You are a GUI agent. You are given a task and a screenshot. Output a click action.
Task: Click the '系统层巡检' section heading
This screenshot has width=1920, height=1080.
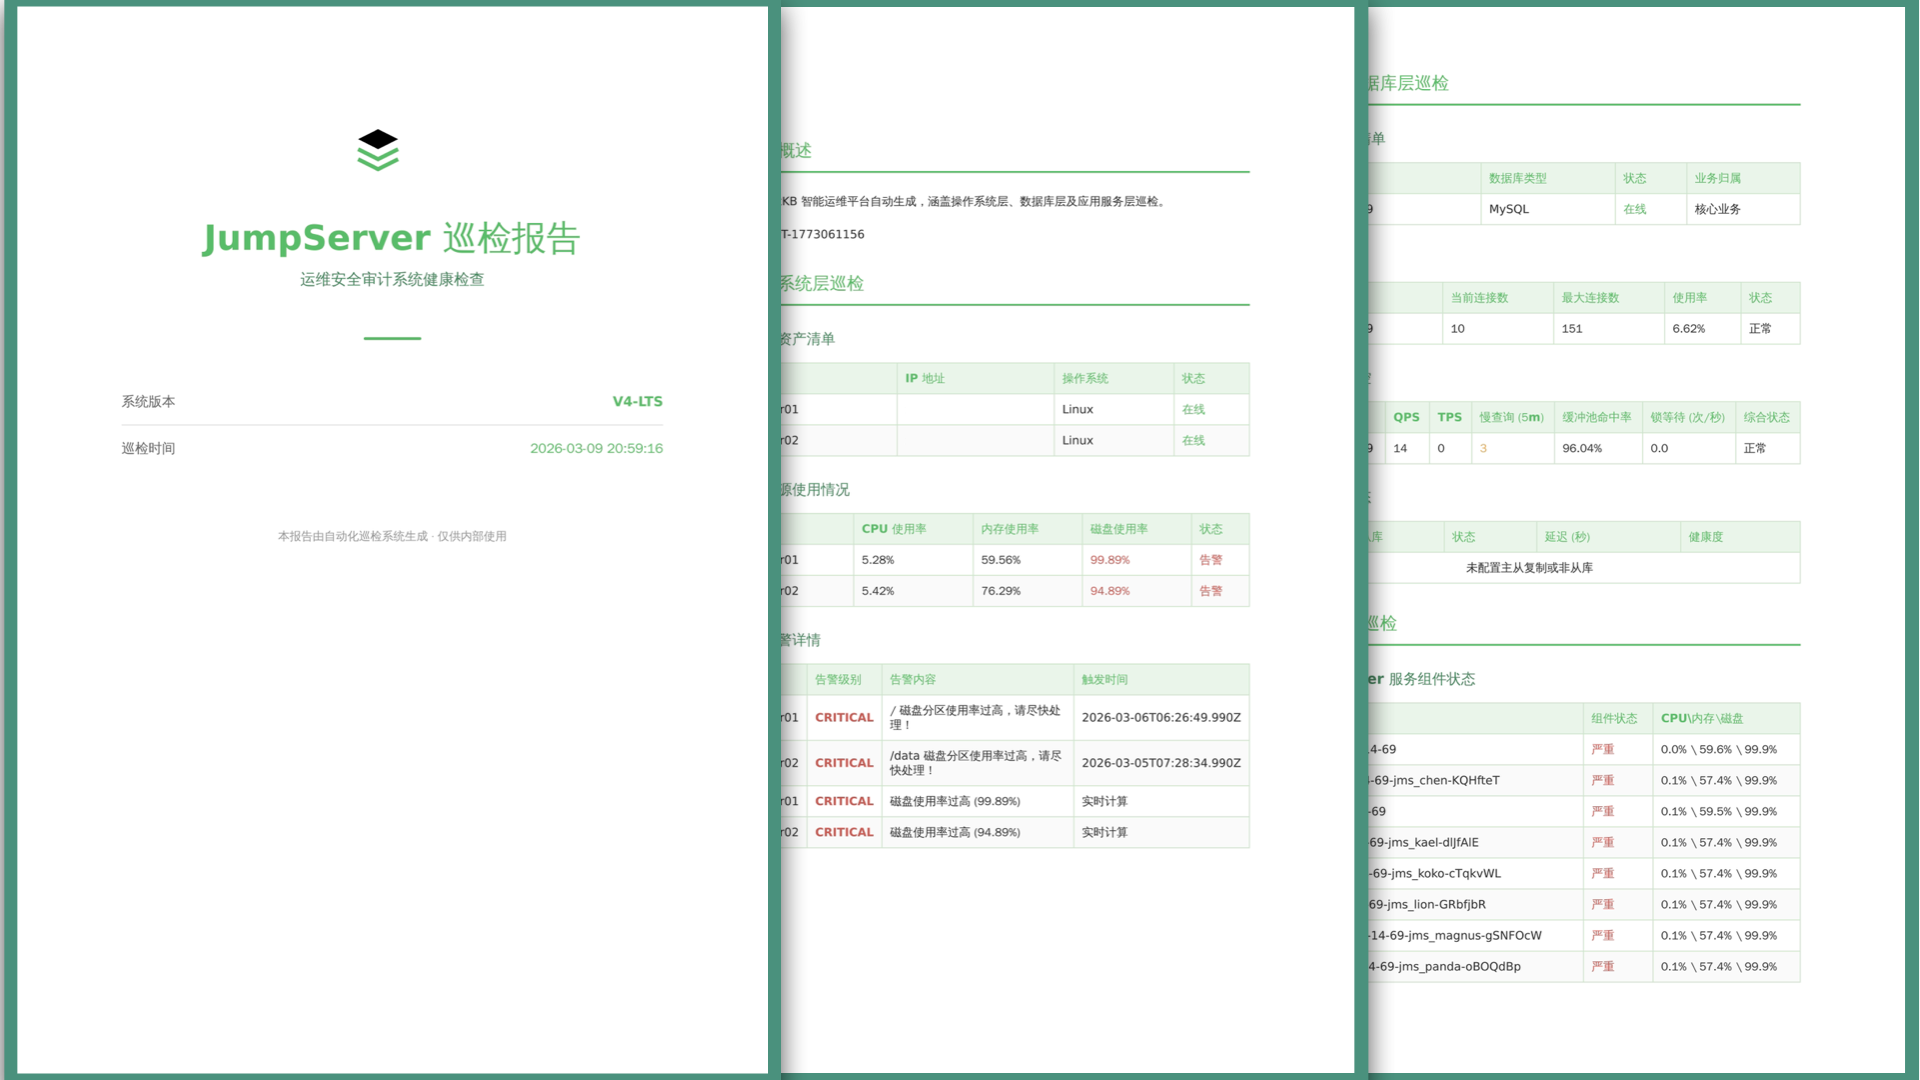[822, 283]
